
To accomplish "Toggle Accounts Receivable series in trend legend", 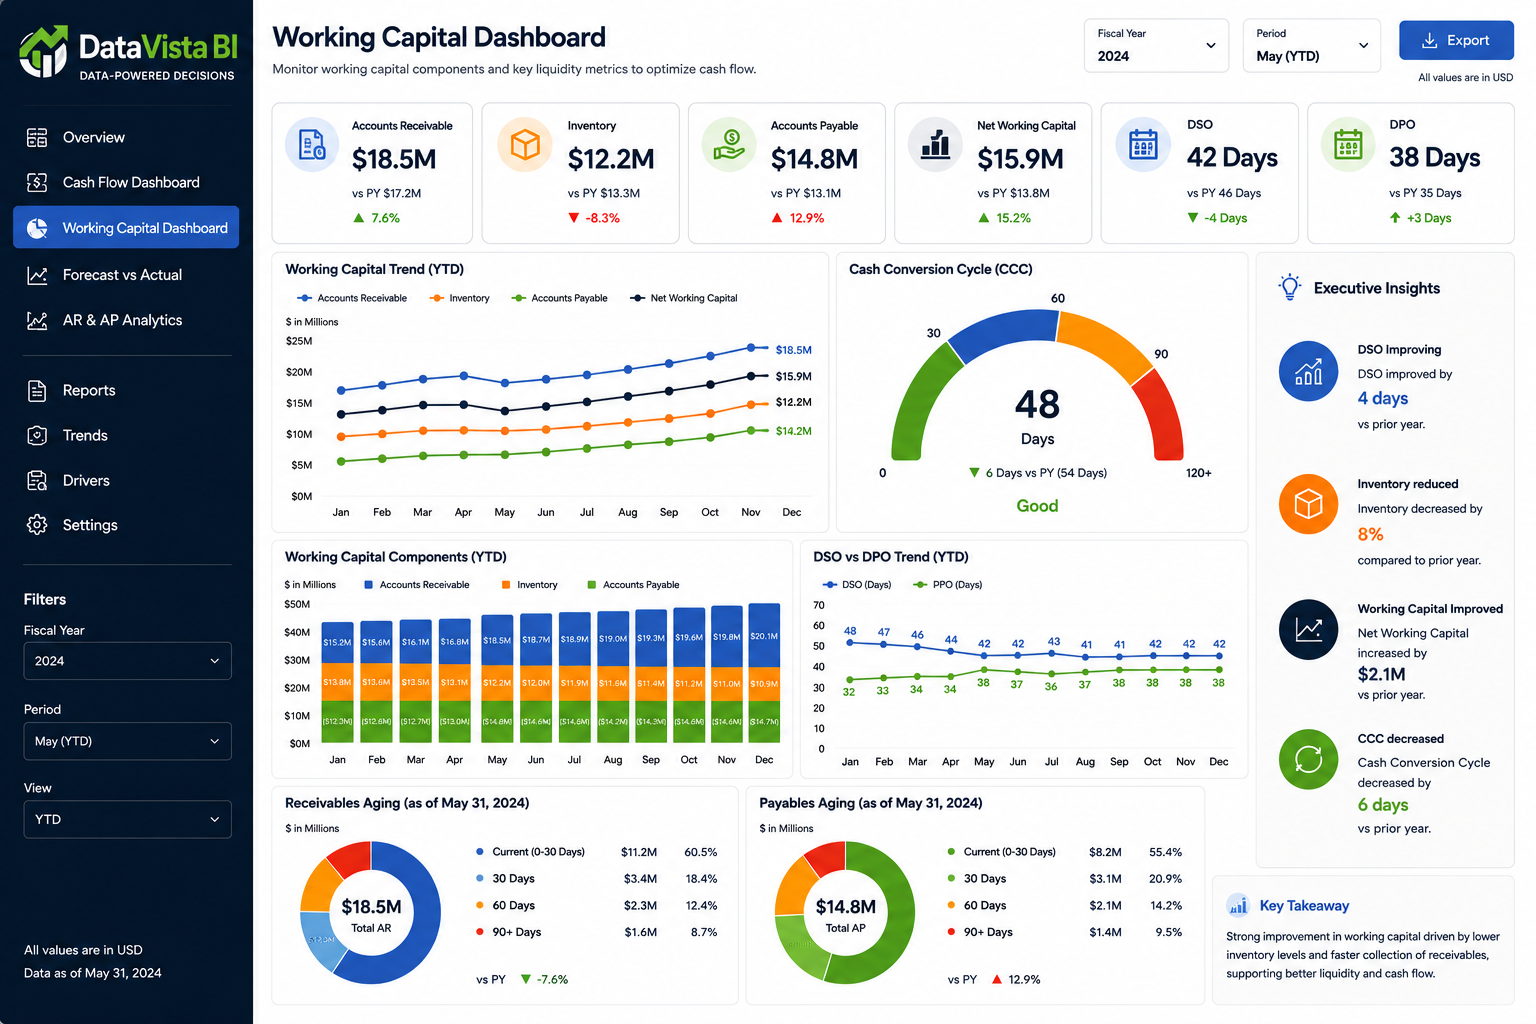I will (x=352, y=298).
